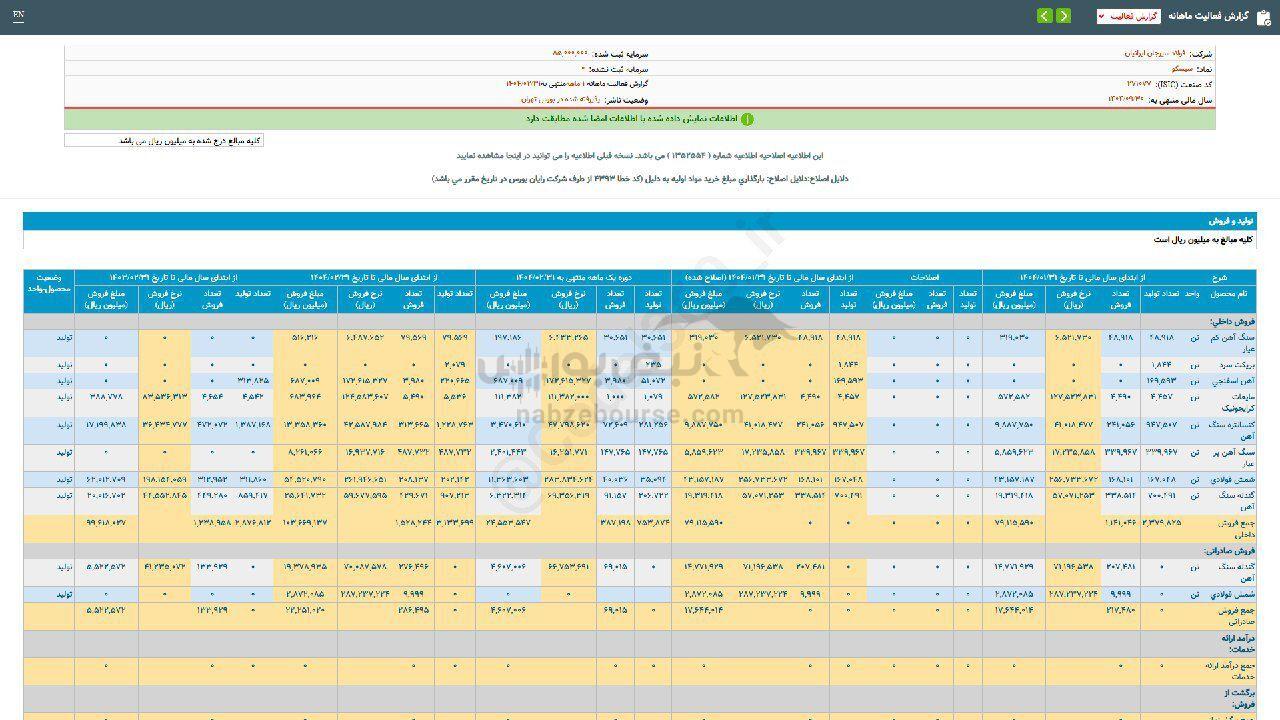Click the green verification banner message text
The width and height of the screenshot is (1280, 720).
click(631, 119)
